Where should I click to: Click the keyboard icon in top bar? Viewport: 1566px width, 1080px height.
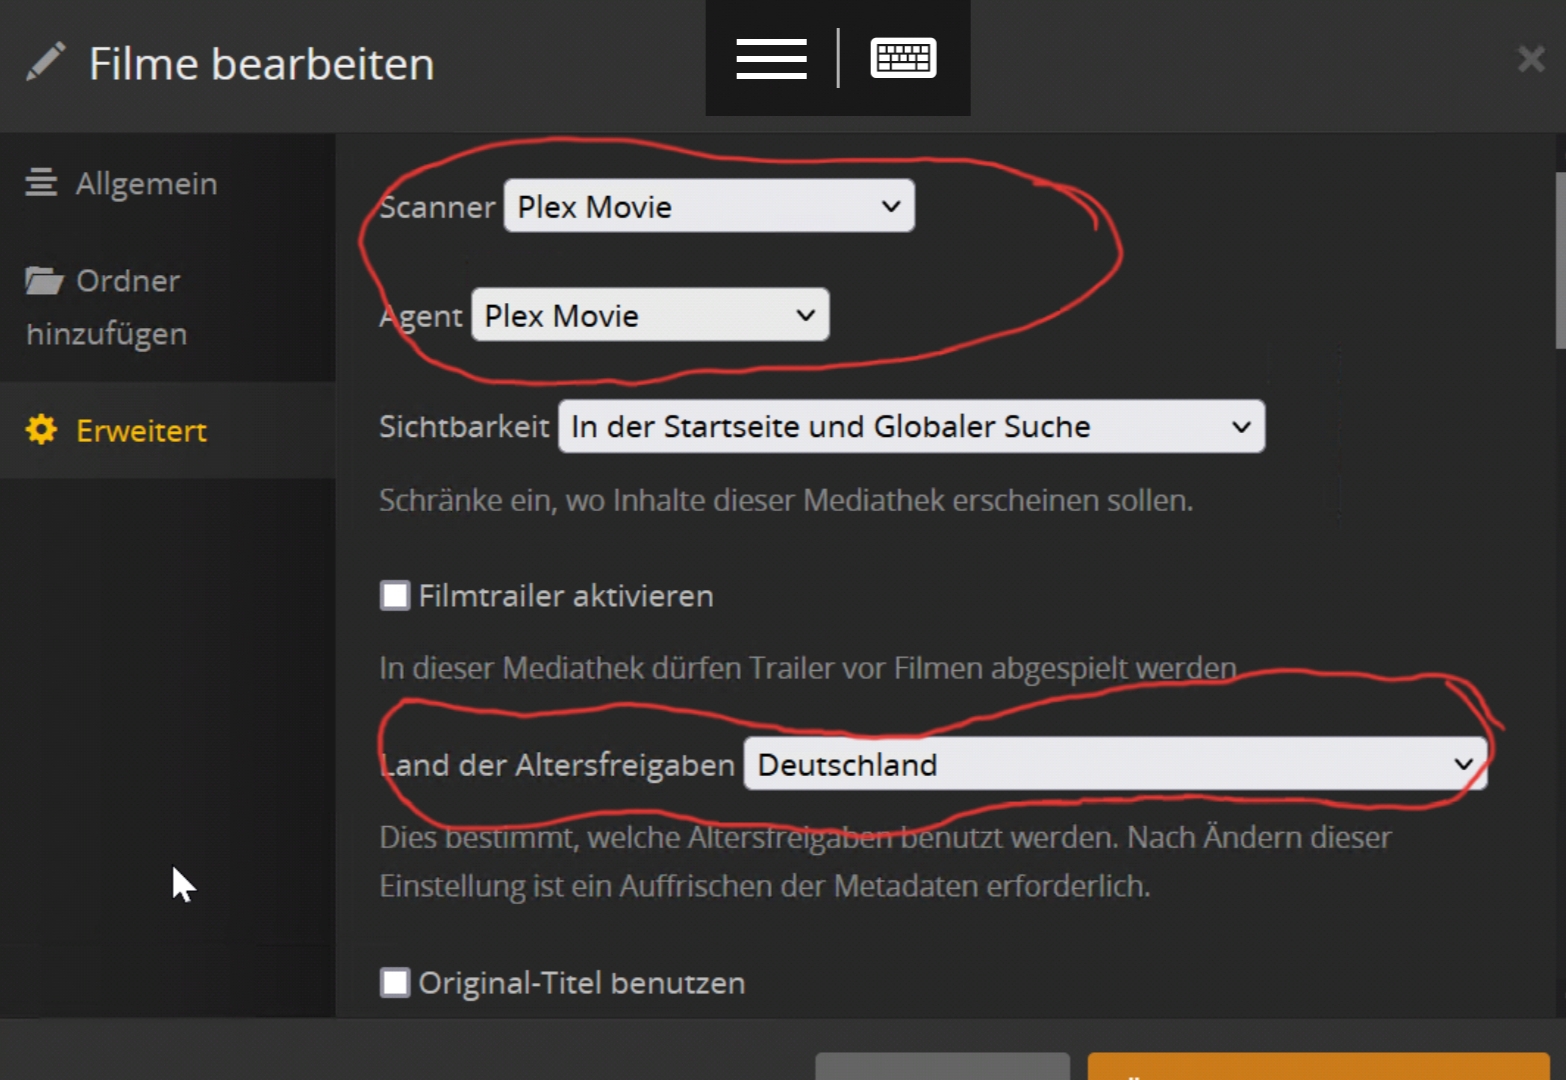click(903, 58)
